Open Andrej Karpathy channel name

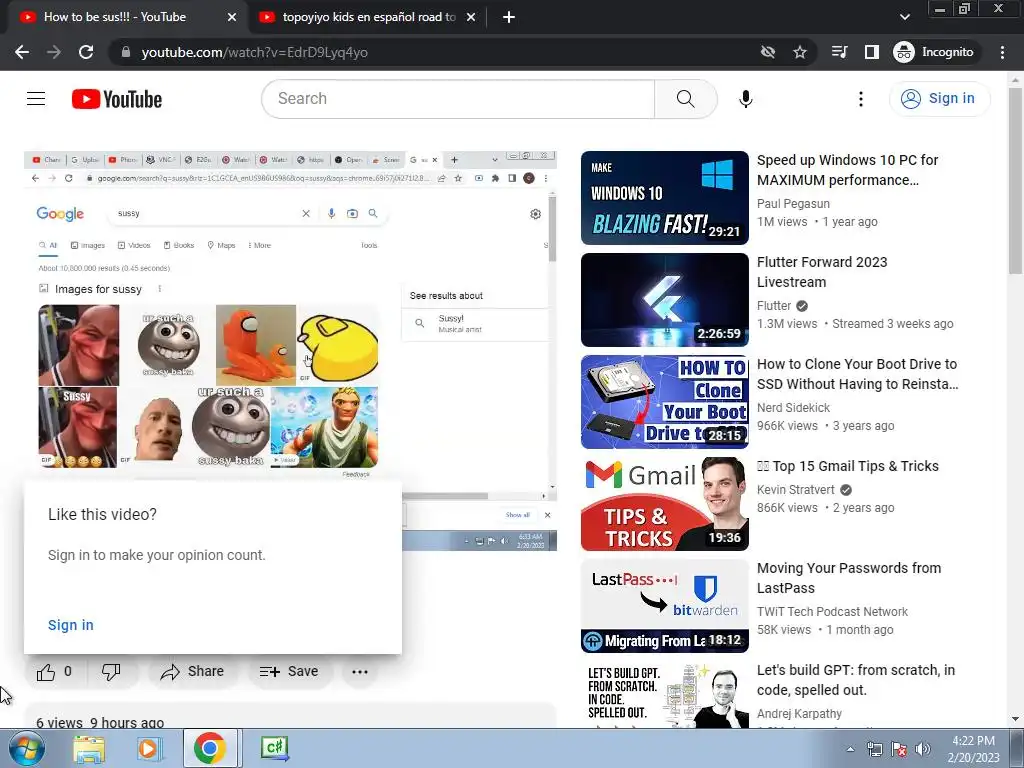[799, 714]
